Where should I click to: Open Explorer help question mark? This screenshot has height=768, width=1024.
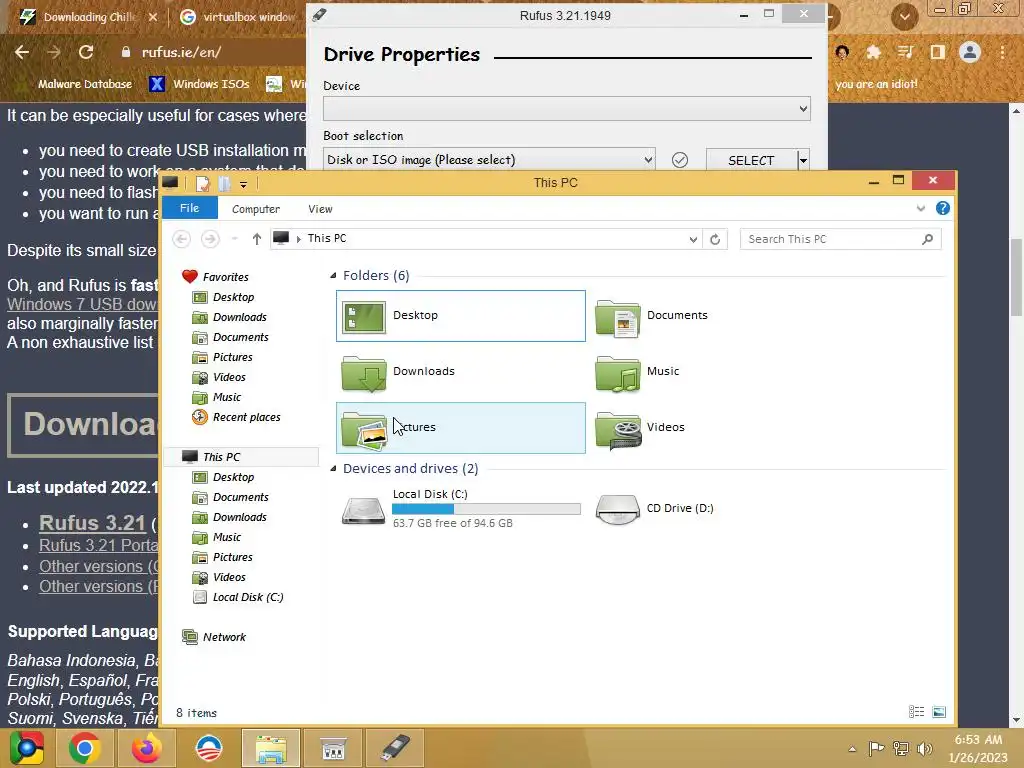click(x=942, y=208)
